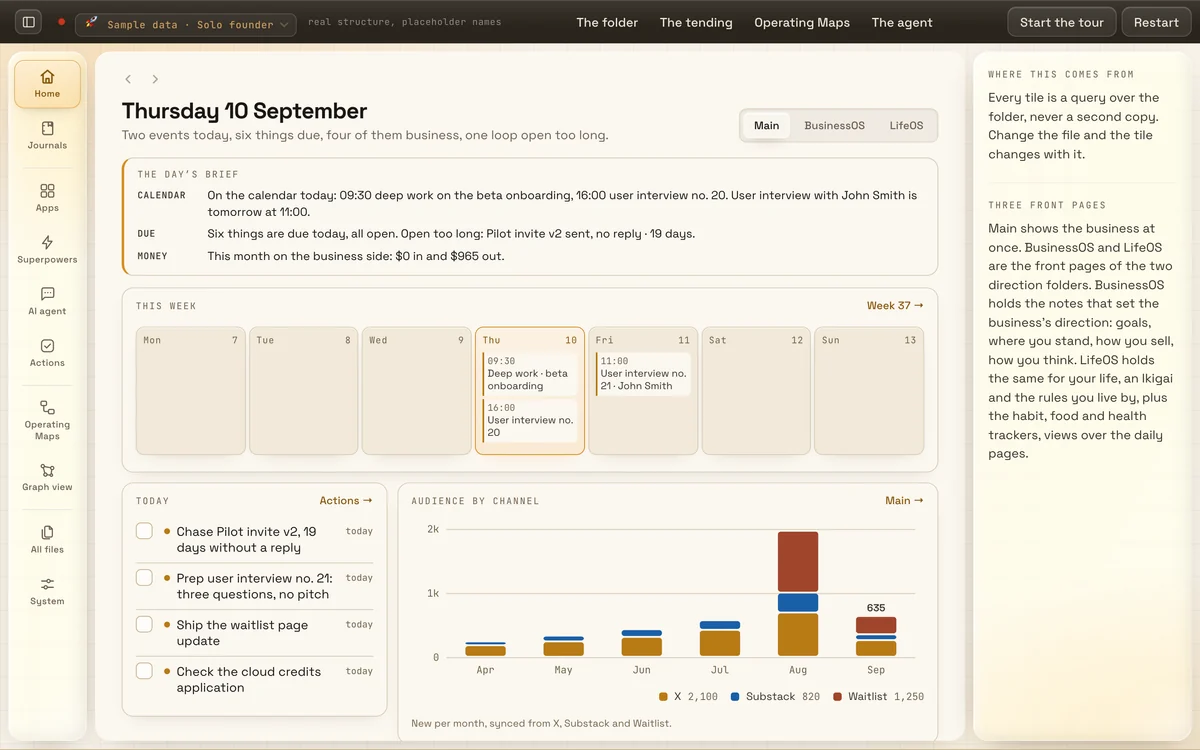Image resolution: width=1200 pixels, height=750 pixels.
Task: Click the text 'real structure, placeholder names'
Action: (x=404, y=22)
